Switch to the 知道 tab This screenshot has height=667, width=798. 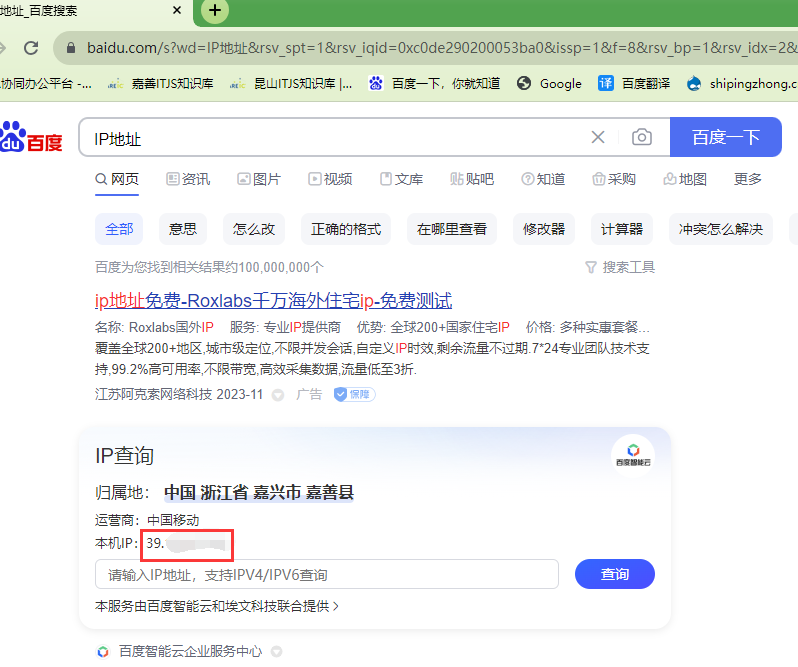pos(543,179)
